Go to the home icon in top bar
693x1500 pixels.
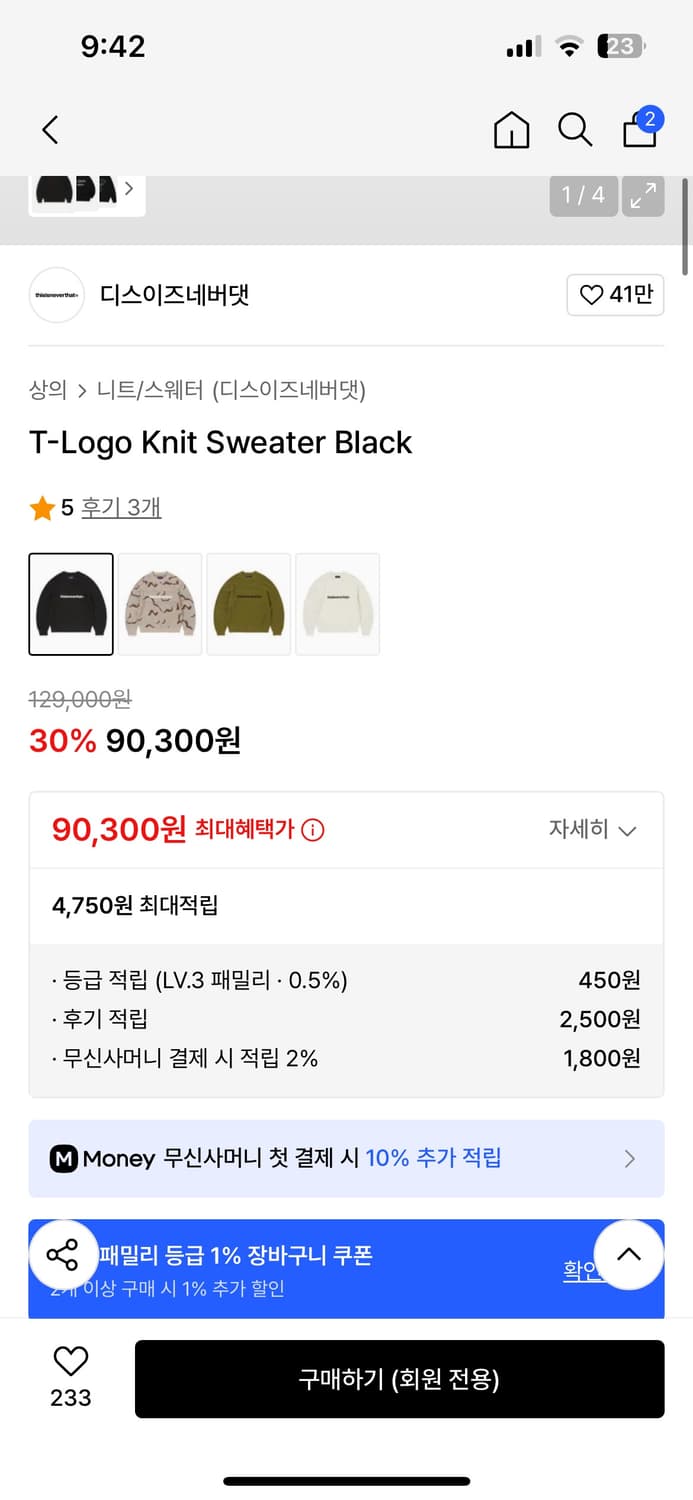511,130
